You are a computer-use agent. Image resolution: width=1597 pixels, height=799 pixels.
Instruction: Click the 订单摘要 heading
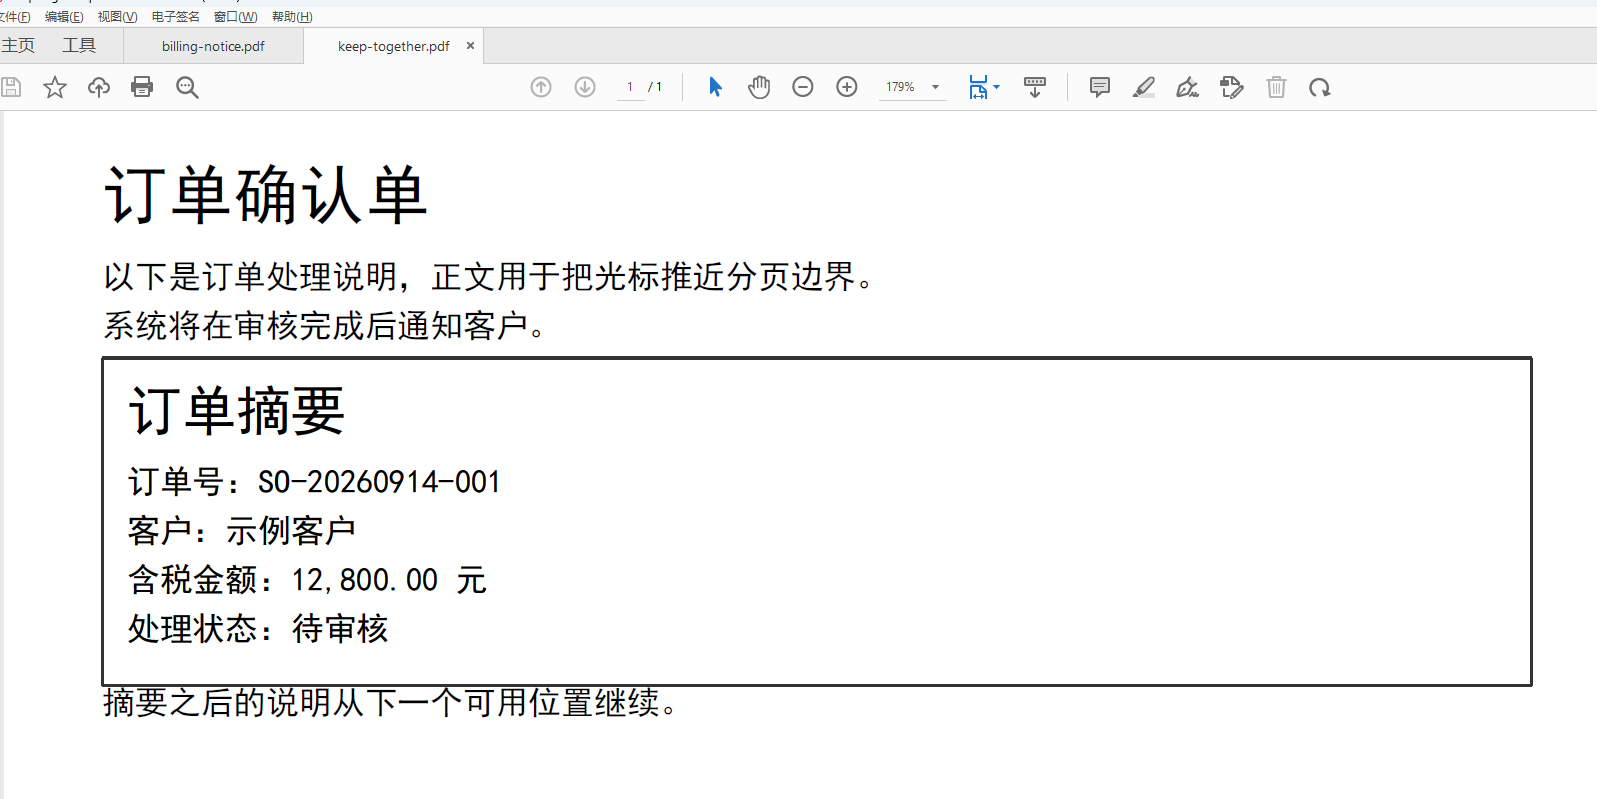click(x=237, y=411)
